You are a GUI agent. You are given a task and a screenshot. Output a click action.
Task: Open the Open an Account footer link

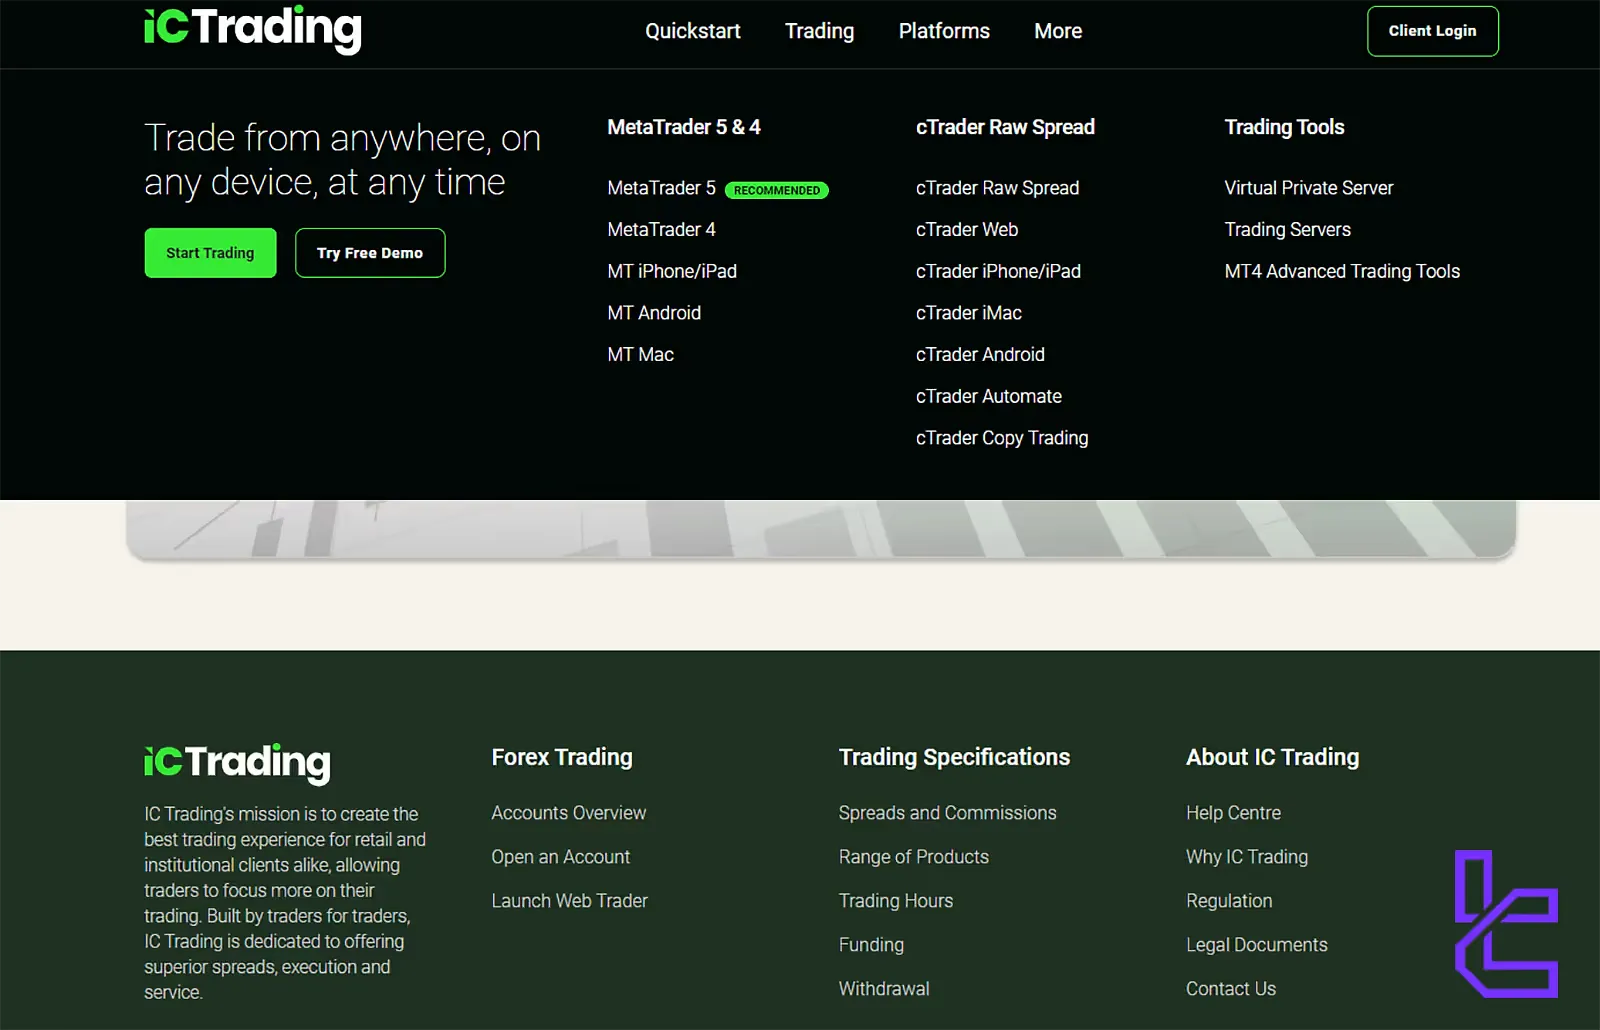point(560,857)
